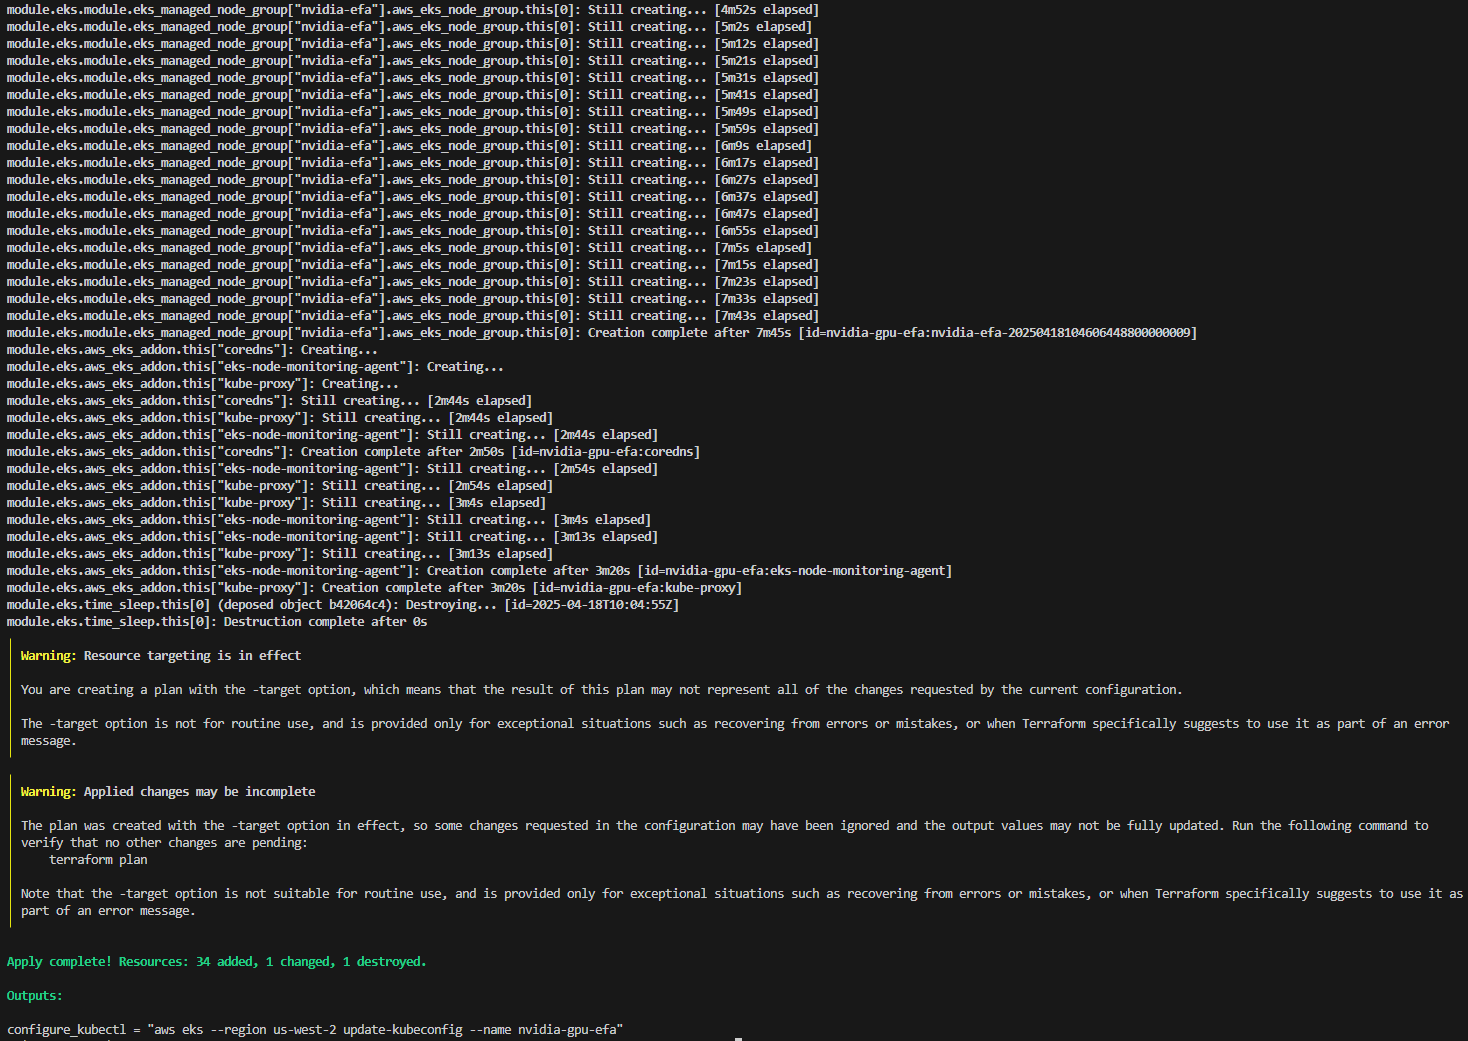Click the '[5m12s elapsed]' timestamp
The width and height of the screenshot is (1468, 1041).
point(766,44)
